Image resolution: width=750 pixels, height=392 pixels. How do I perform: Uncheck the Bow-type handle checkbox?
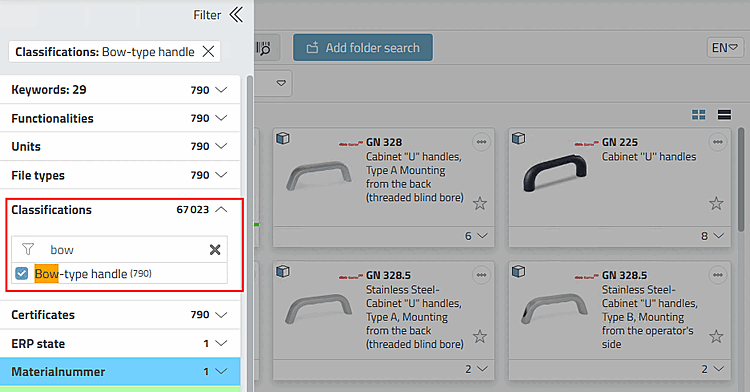pyautogui.click(x=22, y=273)
